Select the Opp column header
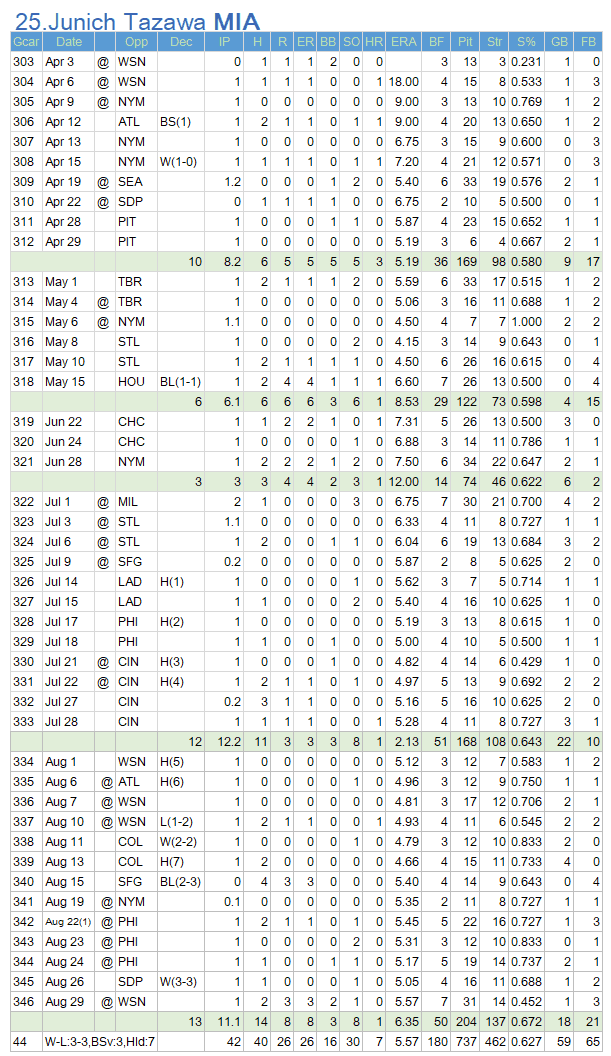611x1056 pixels. pyautogui.click(x=136, y=42)
